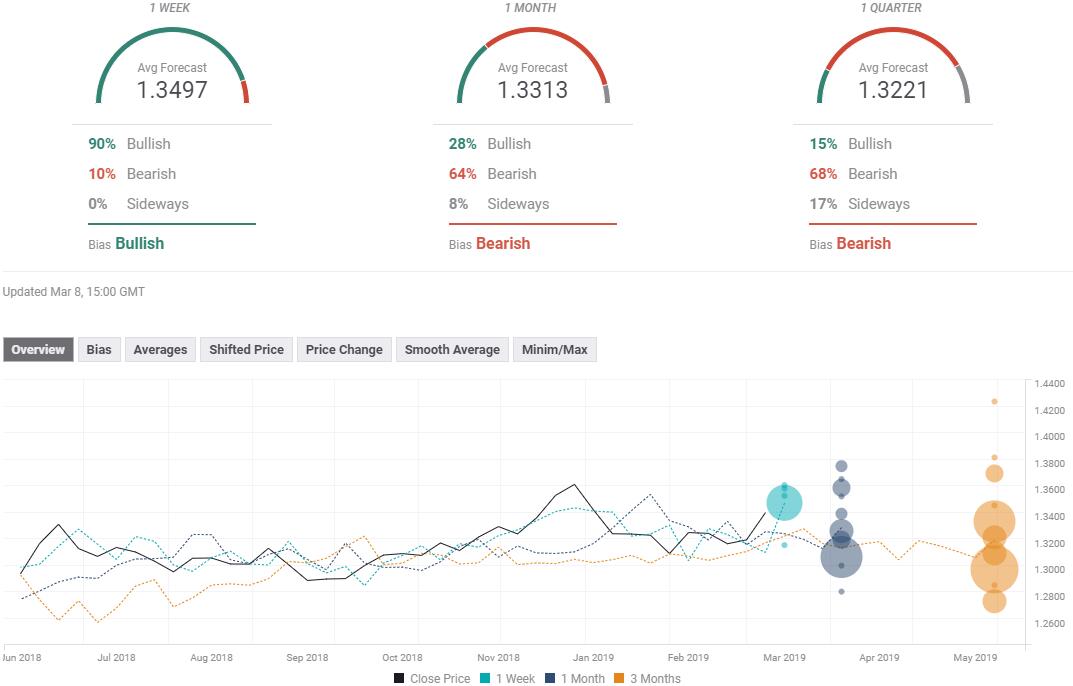This screenshot has height=686, width=1073.
Task: Click the 15% Bullish row
Action: pyautogui.click(x=851, y=144)
